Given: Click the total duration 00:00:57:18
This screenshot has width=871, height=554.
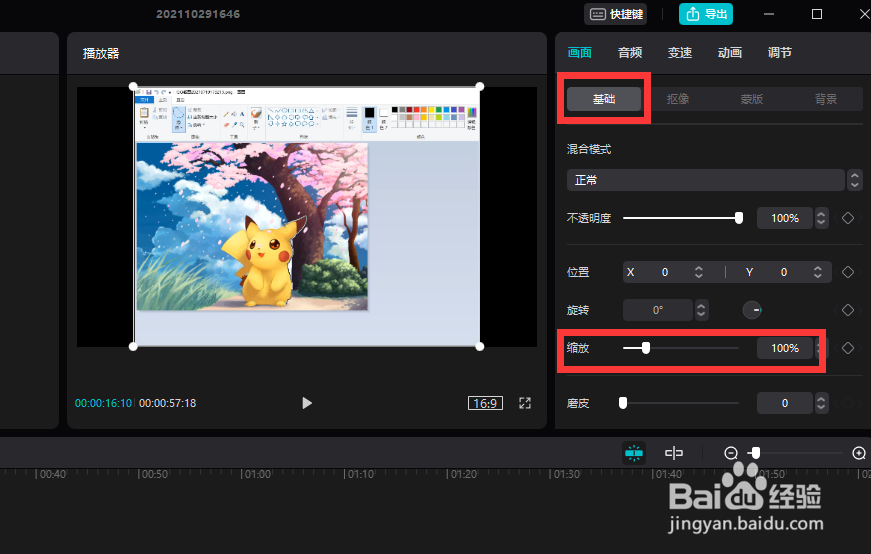Looking at the screenshot, I should pos(168,403).
